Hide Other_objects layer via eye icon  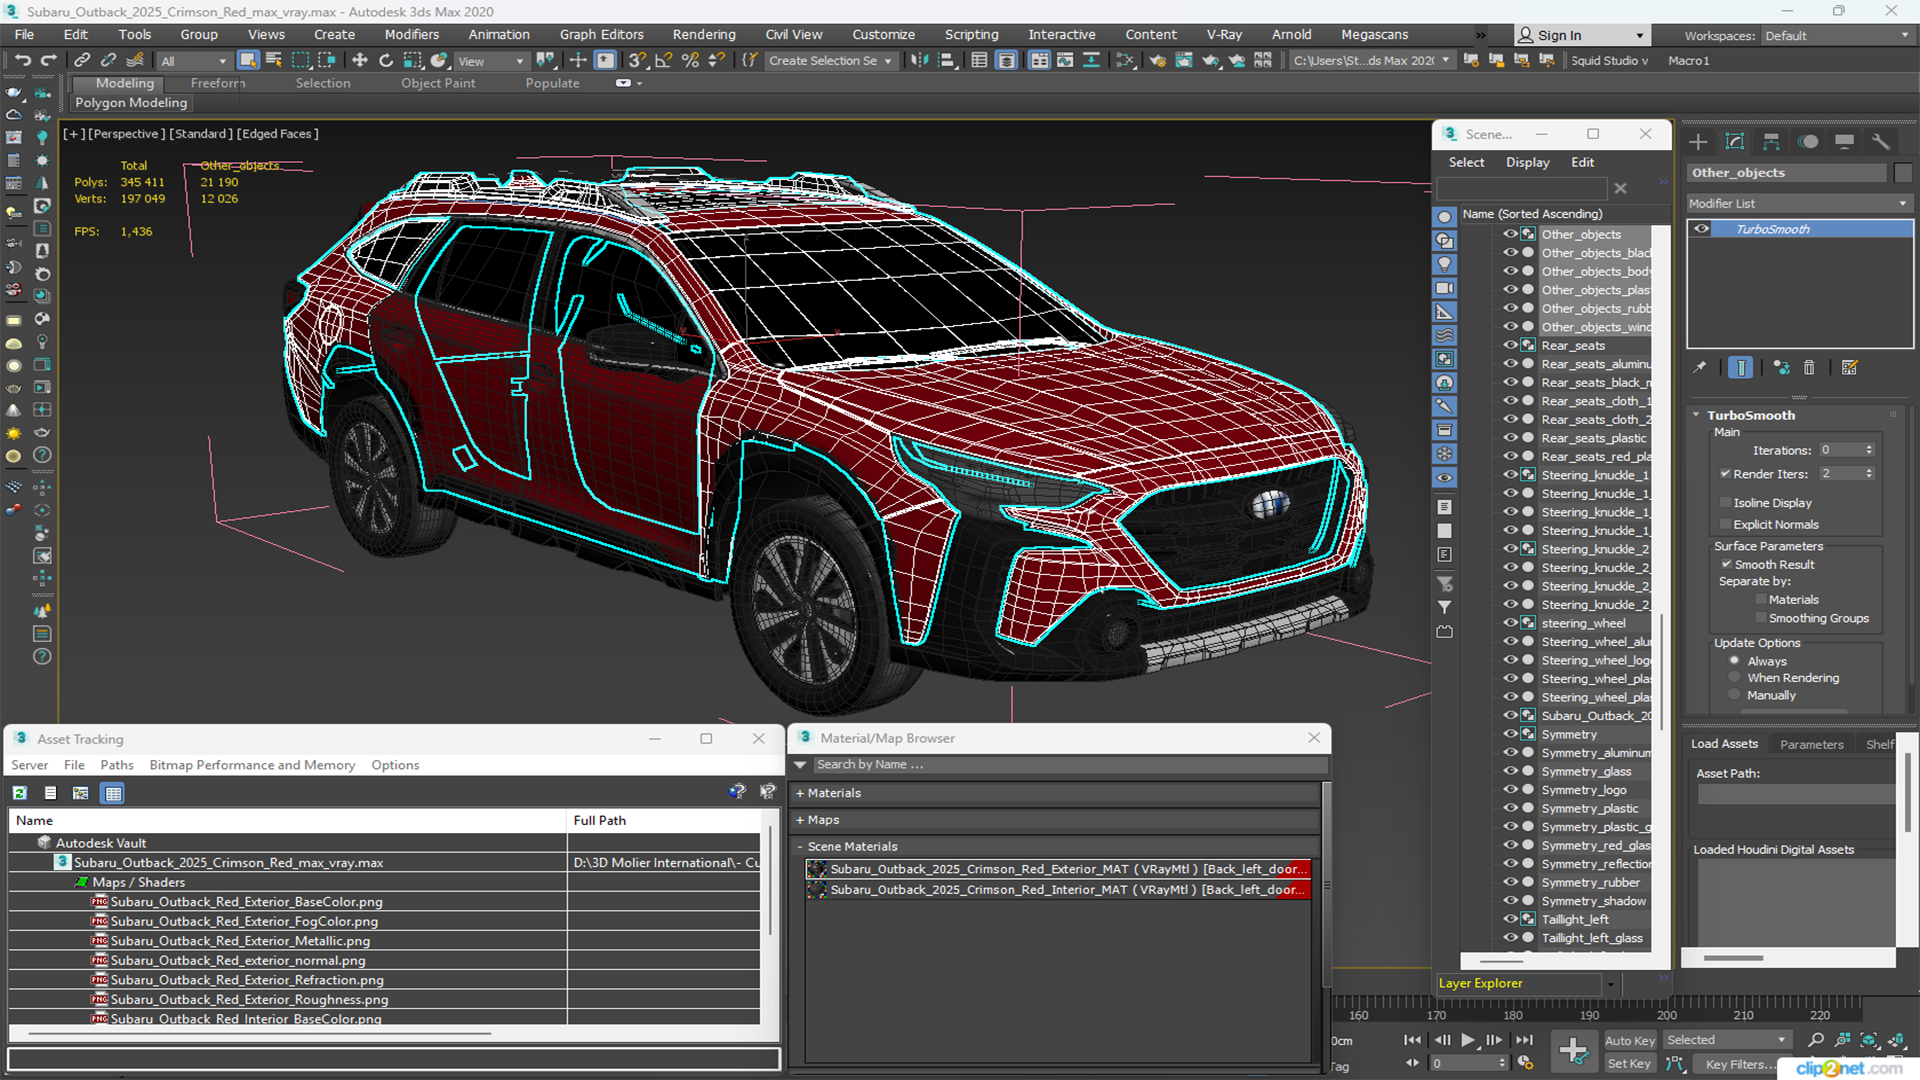click(x=1510, y=234)
